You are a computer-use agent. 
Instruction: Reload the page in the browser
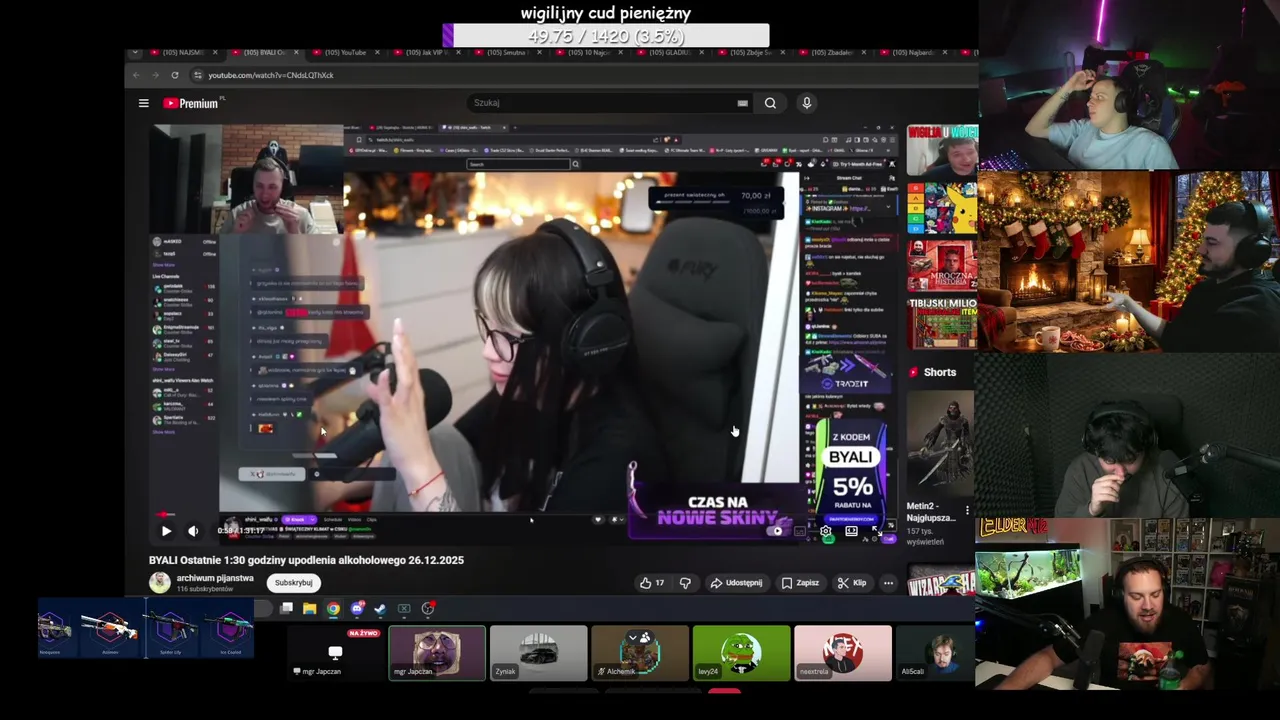(175, 75)
